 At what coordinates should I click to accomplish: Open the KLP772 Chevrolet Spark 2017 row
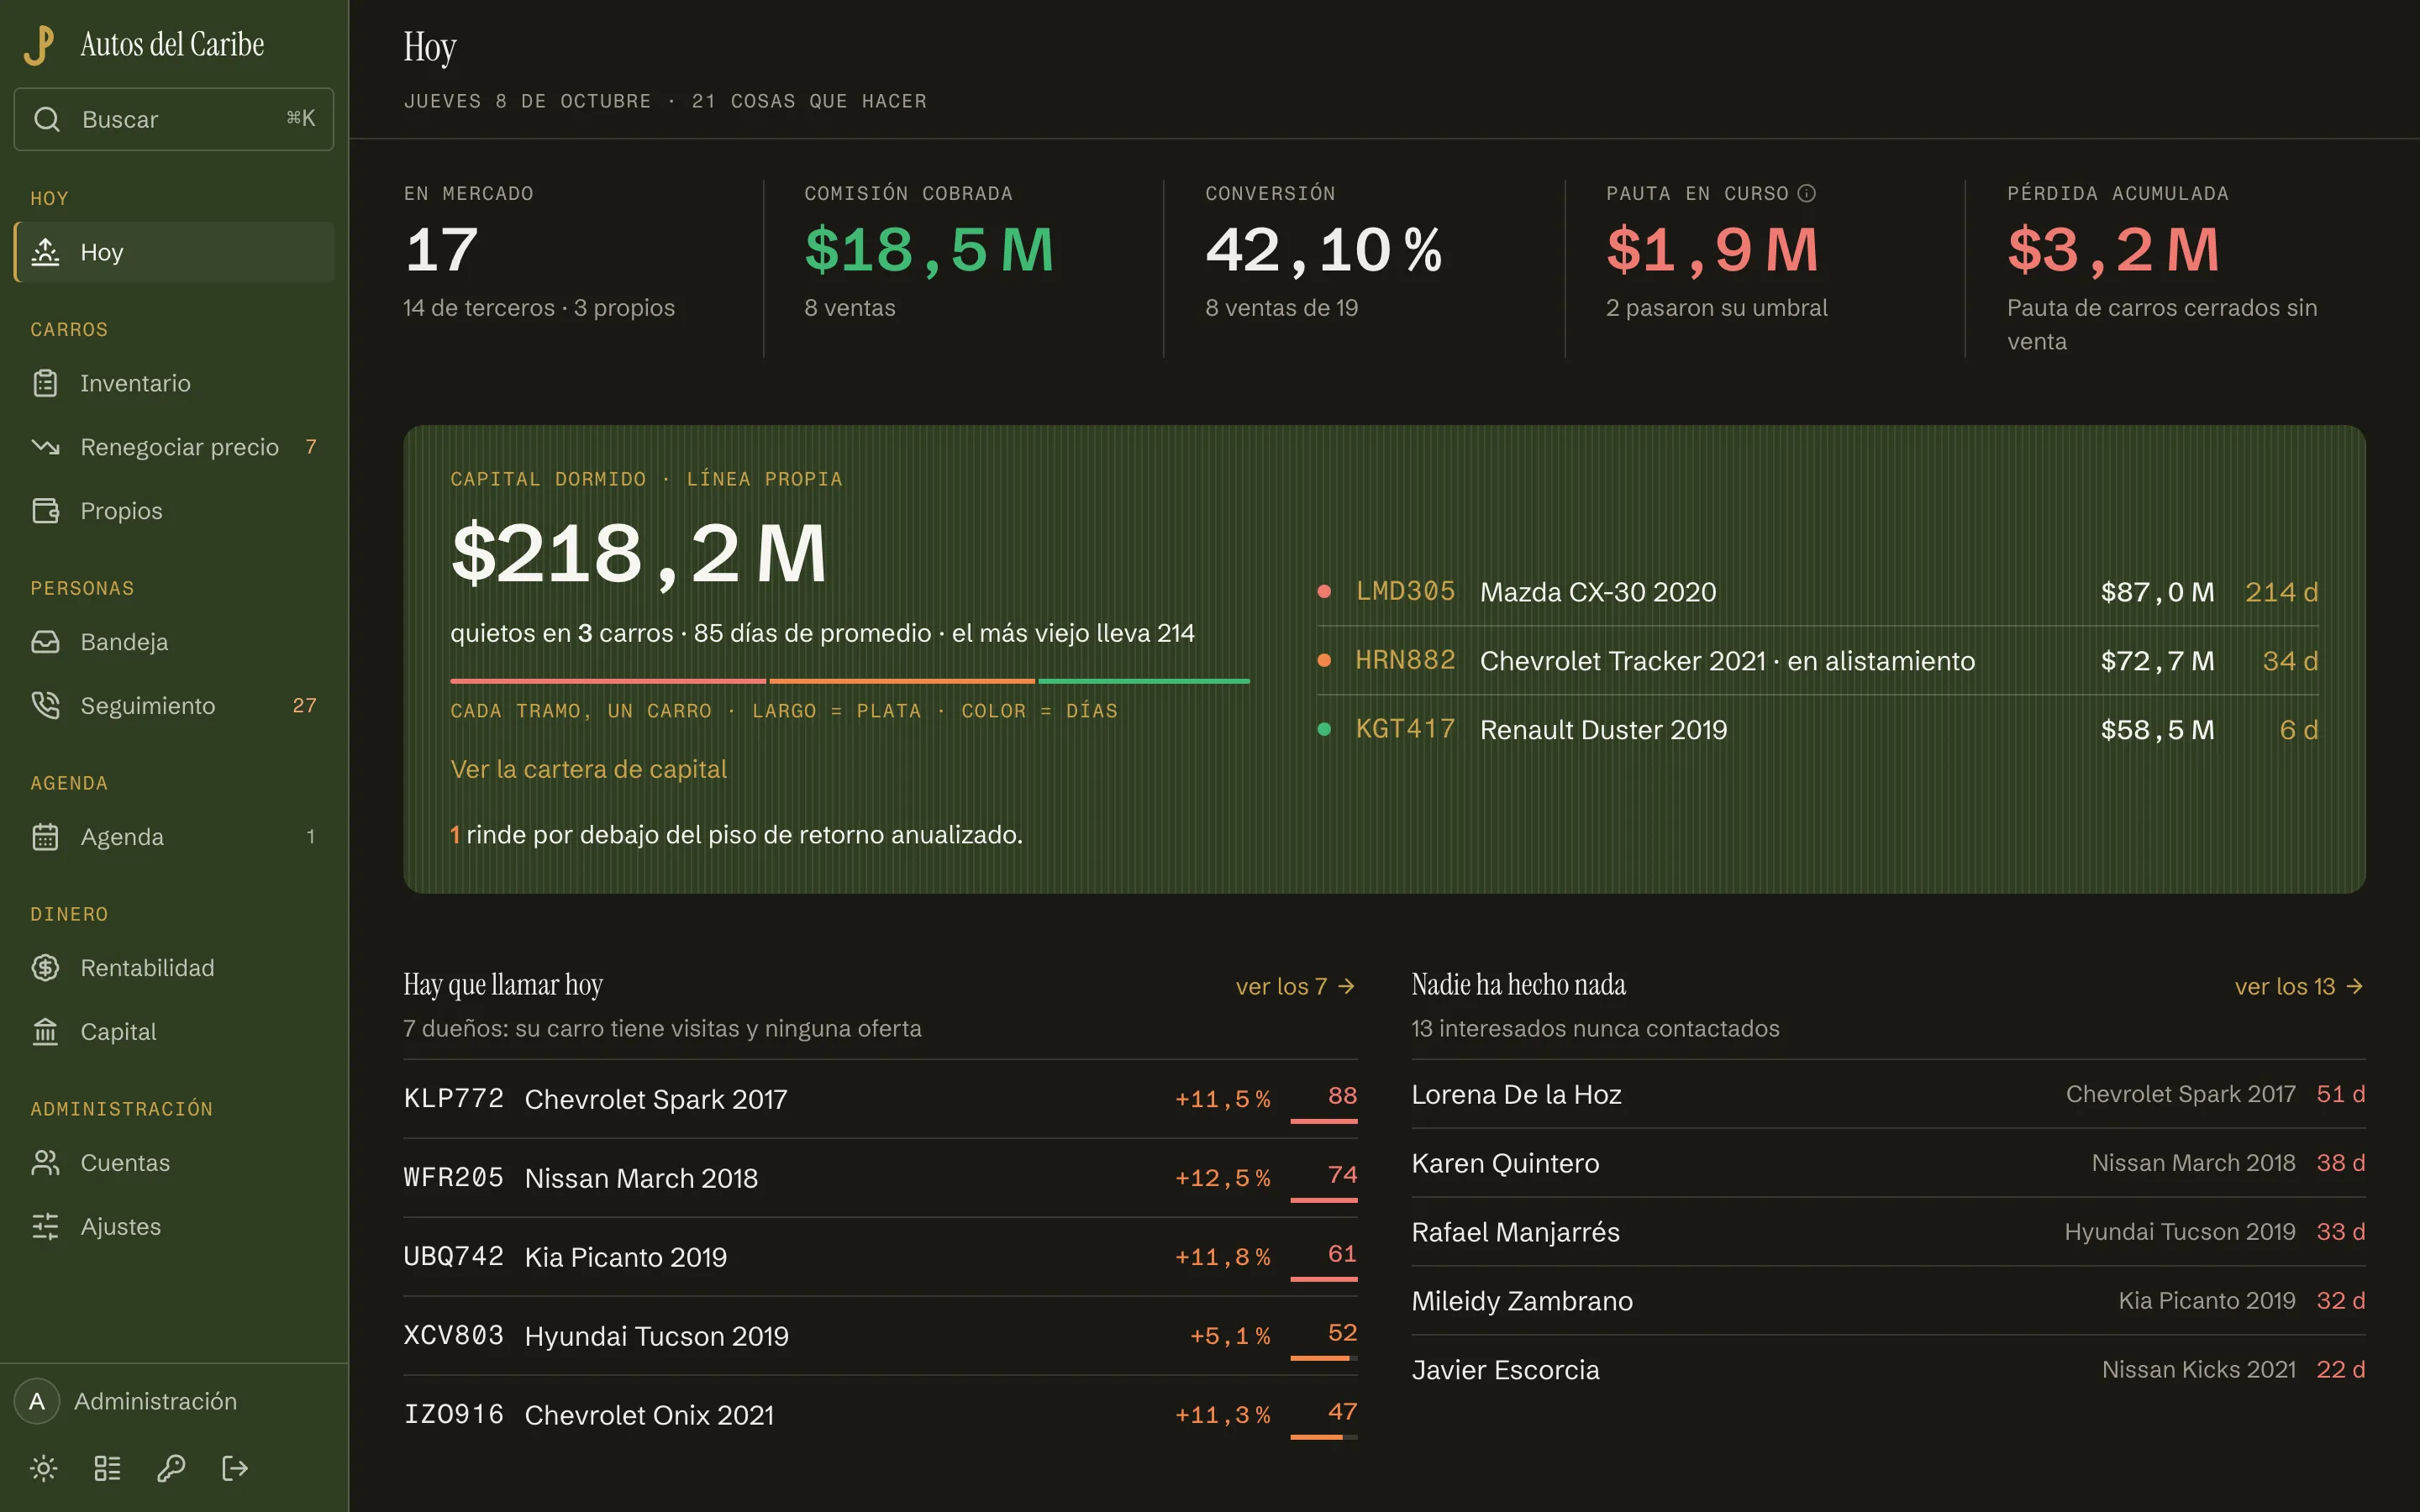[x=880, y=1099]
